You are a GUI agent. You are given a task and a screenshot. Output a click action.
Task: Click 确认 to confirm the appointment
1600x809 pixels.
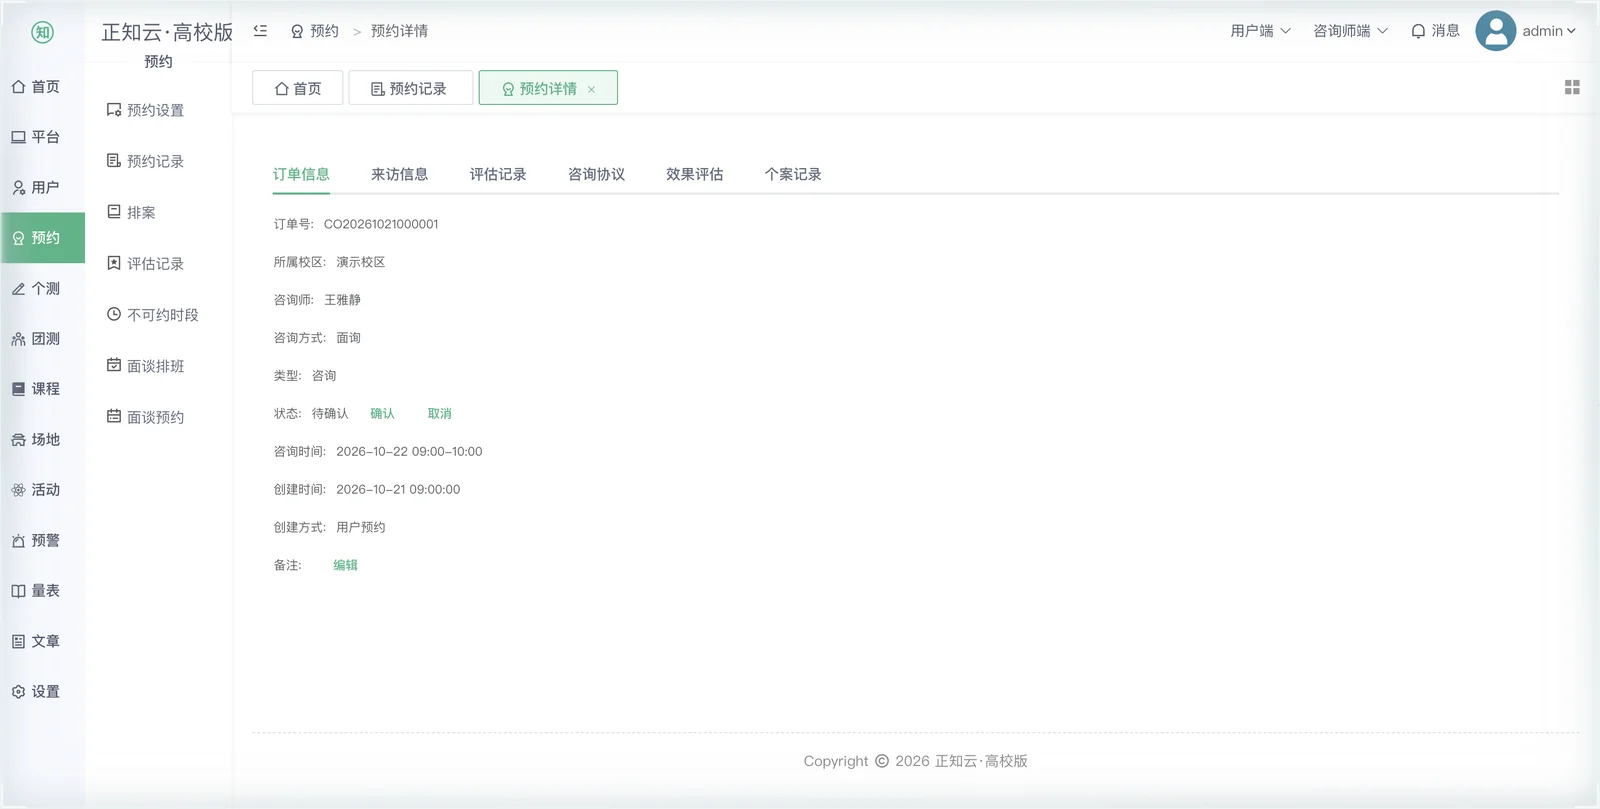coord(382,414)
